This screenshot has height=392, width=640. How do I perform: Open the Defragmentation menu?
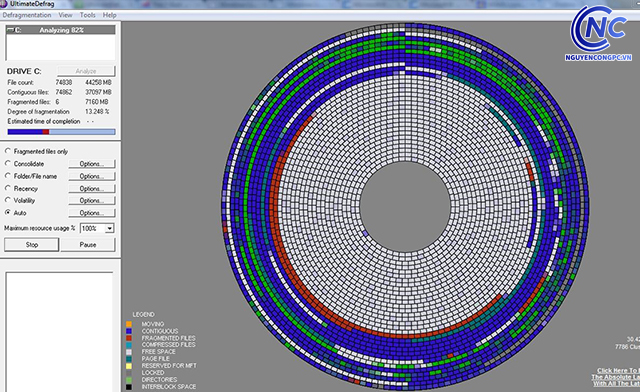tap(27, 15)
